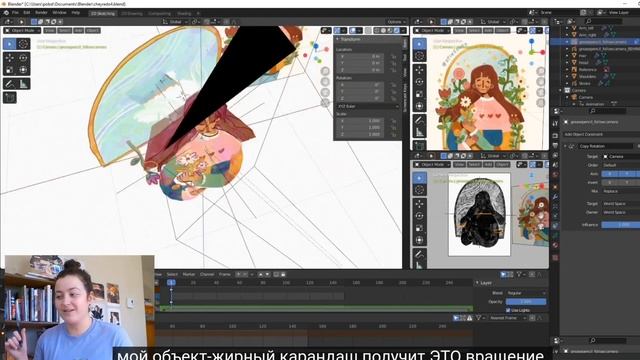Screen dimensions: 640x360
Task: Open the Constraints tab in Properties editor
Action: [555, 226]
